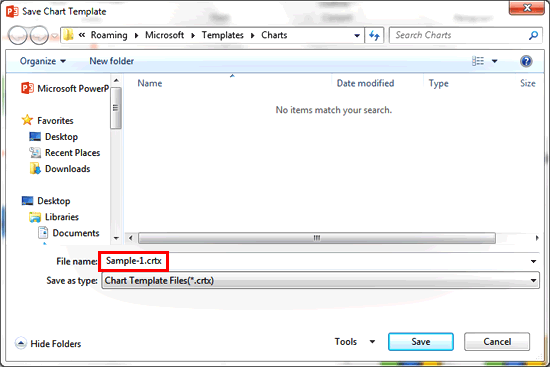Select Templates in the address path
This screenshot has height=367, width=550.
pos(222,35)
